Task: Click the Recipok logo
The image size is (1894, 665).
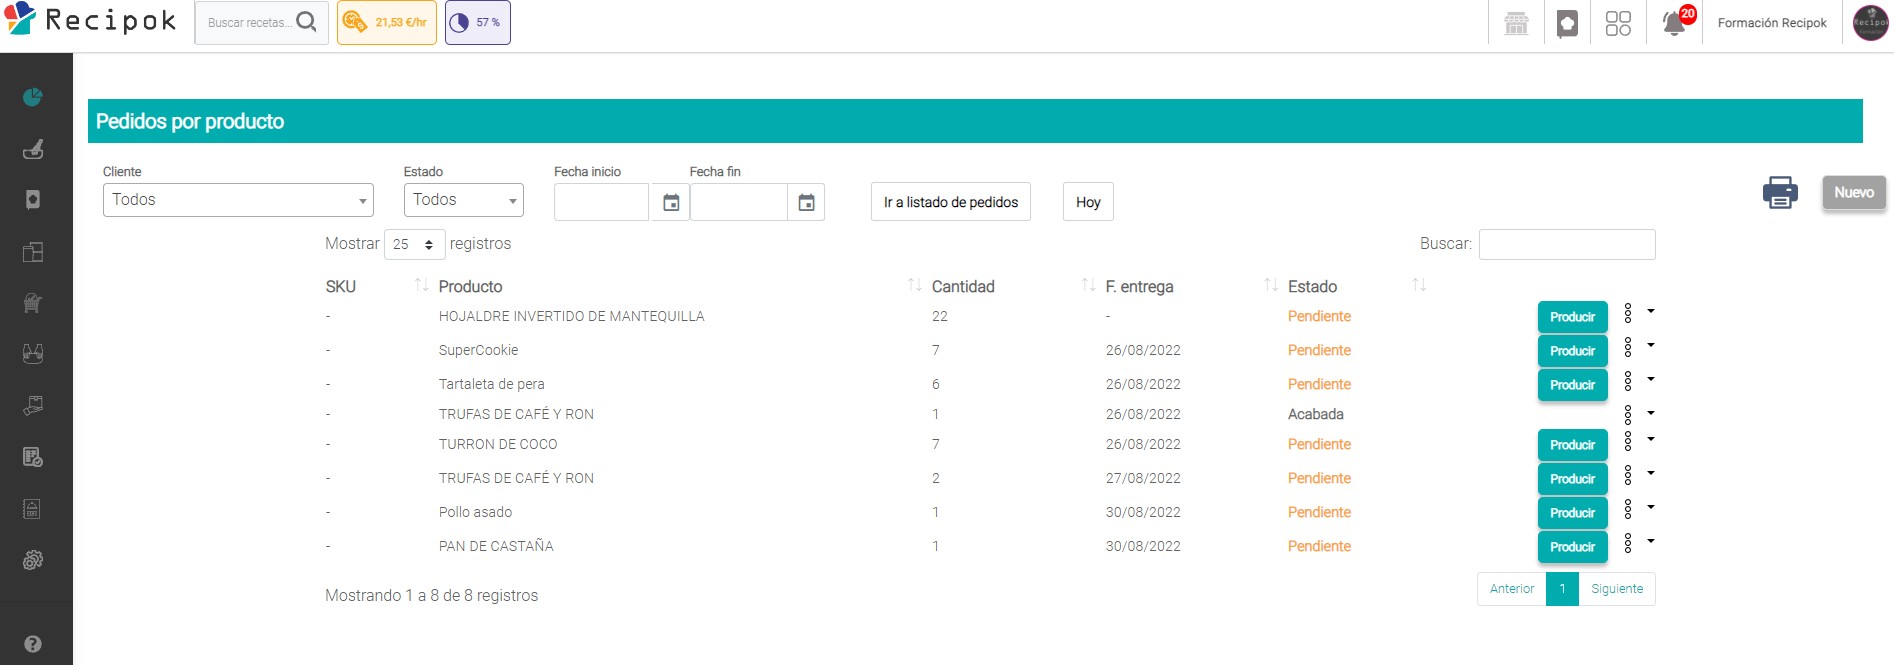Action: (90, 20)
